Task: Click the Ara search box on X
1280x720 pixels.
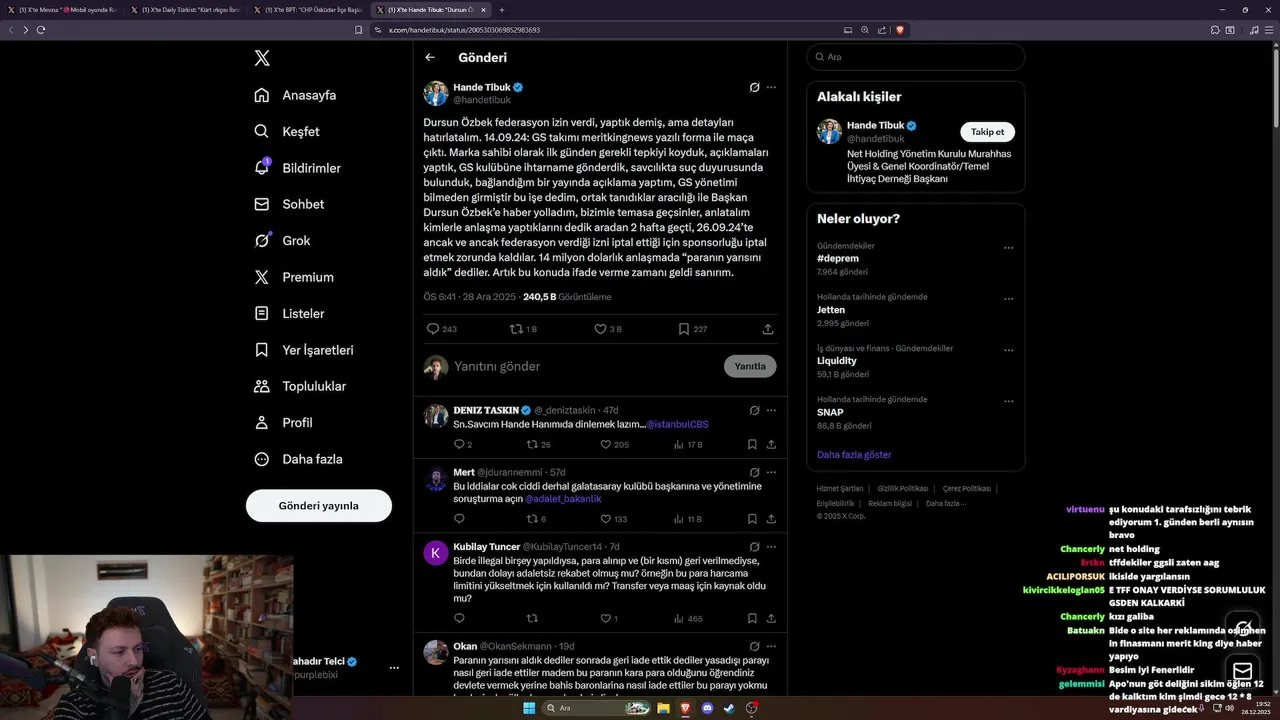Action: (916, 57)
